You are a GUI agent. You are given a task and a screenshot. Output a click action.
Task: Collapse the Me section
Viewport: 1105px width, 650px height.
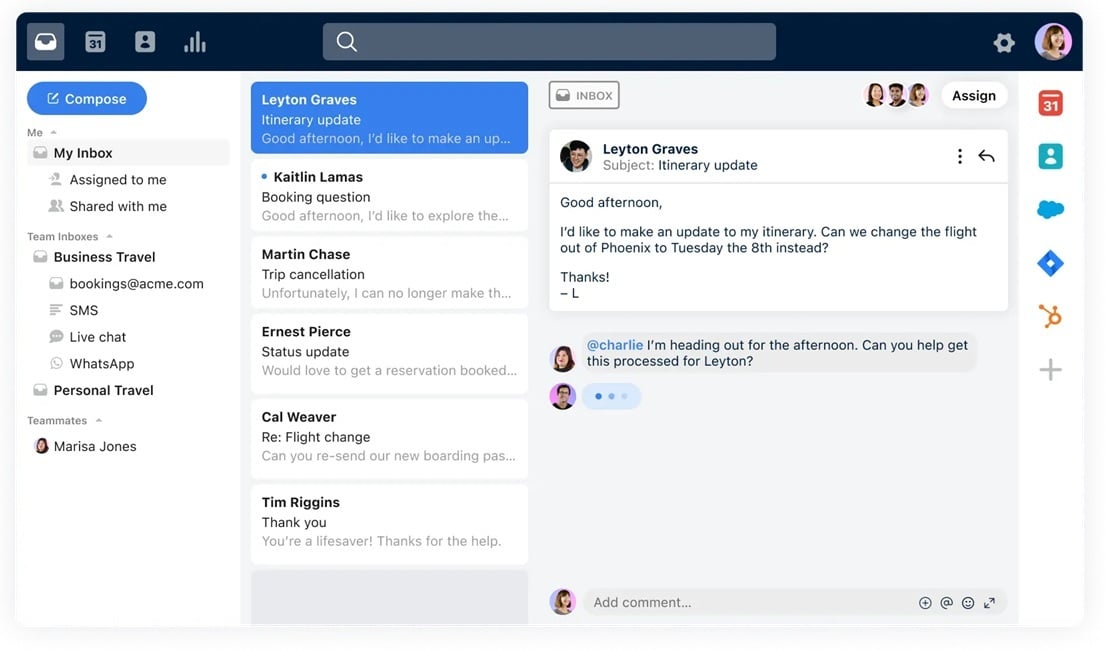point(54,132)
